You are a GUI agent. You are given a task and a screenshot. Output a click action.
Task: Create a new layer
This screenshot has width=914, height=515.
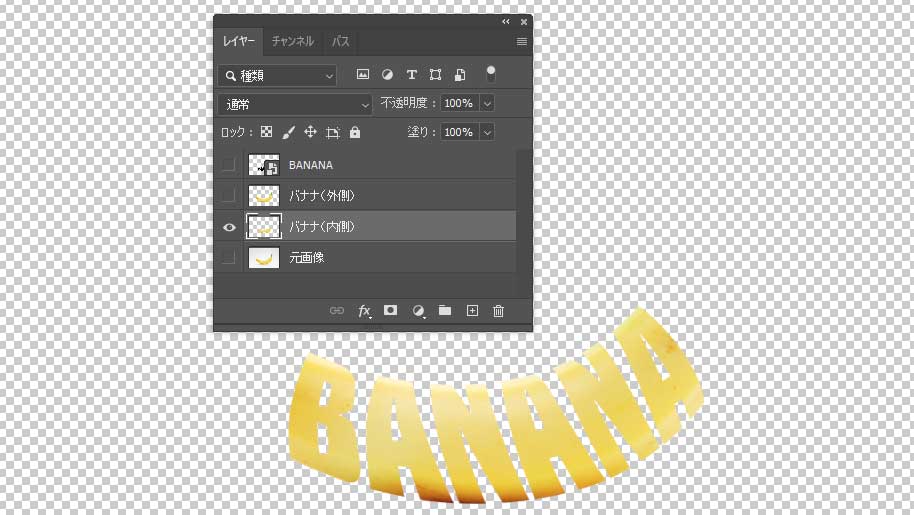[x=472, y=311]
